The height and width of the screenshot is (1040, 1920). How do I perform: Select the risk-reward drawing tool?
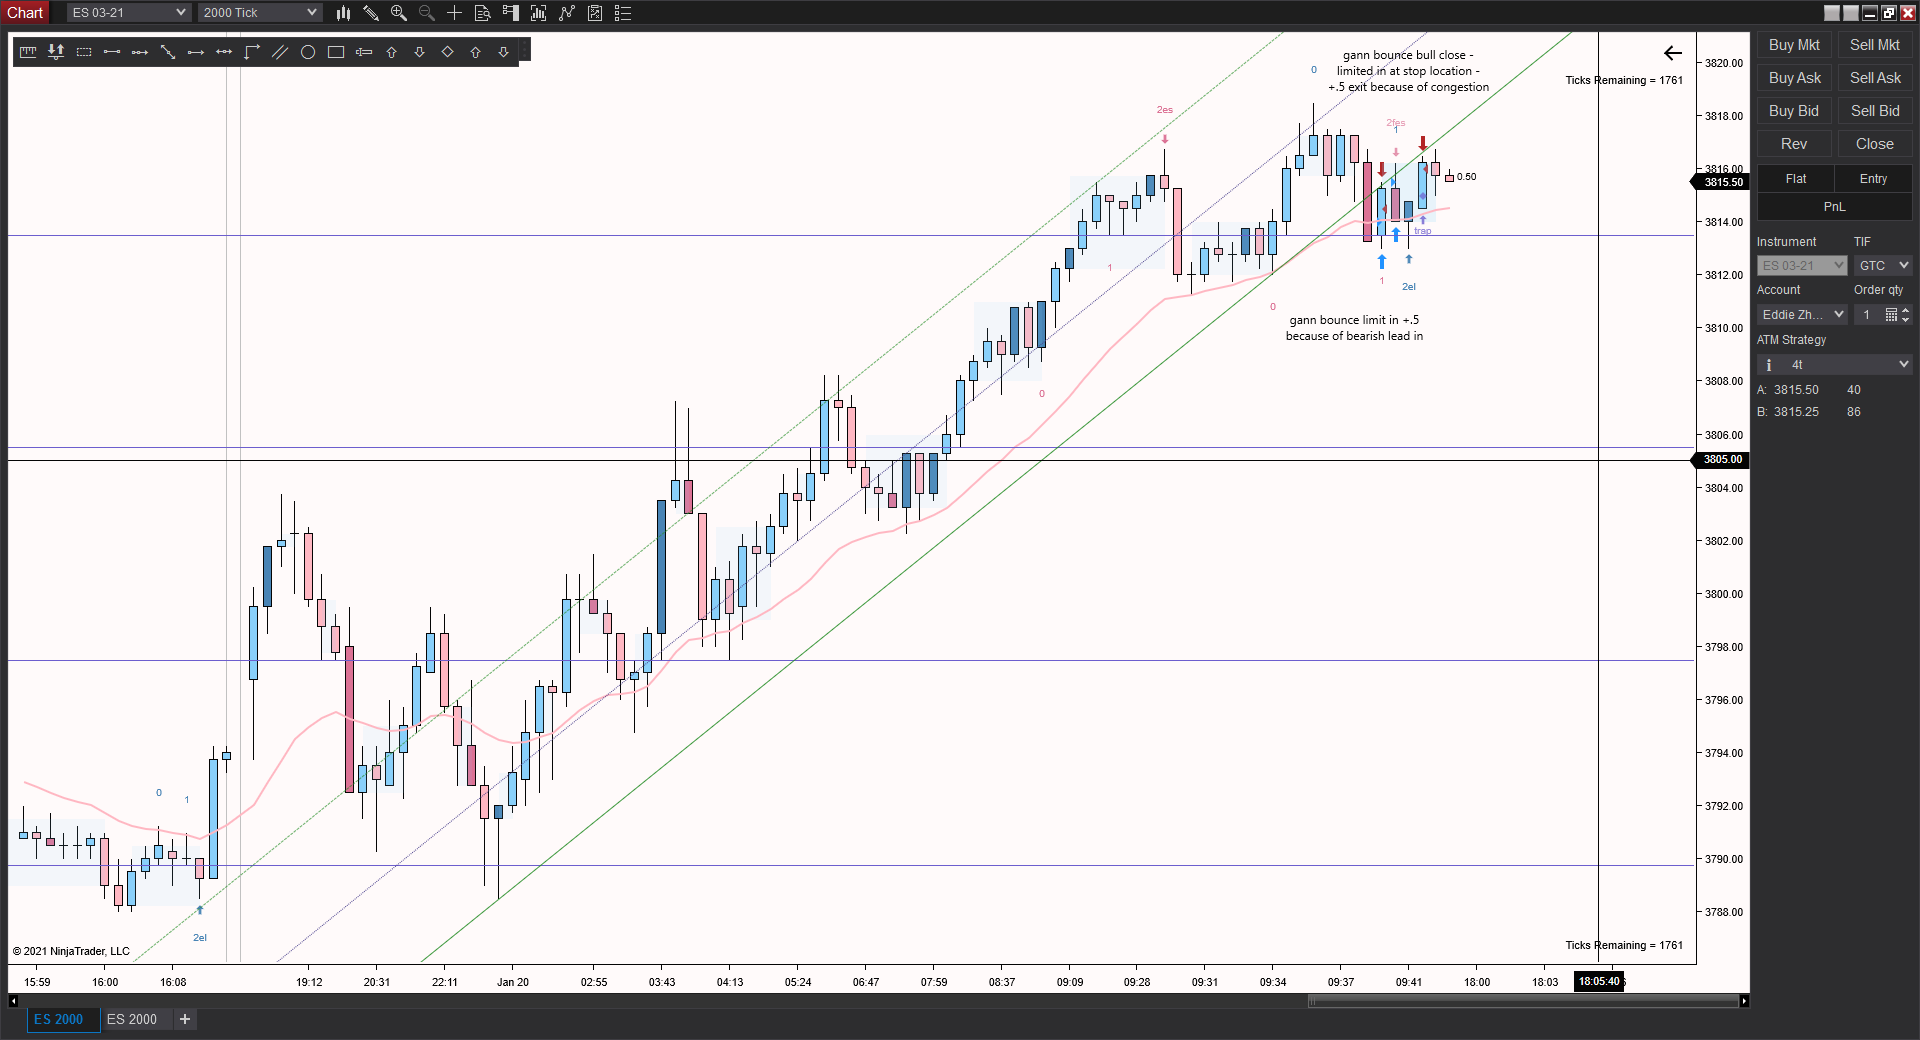[56, 52]
